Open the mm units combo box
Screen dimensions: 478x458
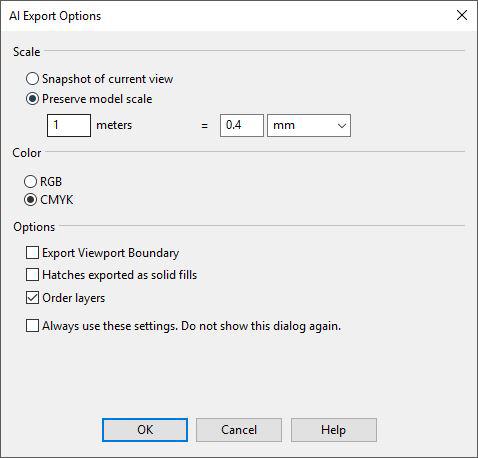point(309,126)
